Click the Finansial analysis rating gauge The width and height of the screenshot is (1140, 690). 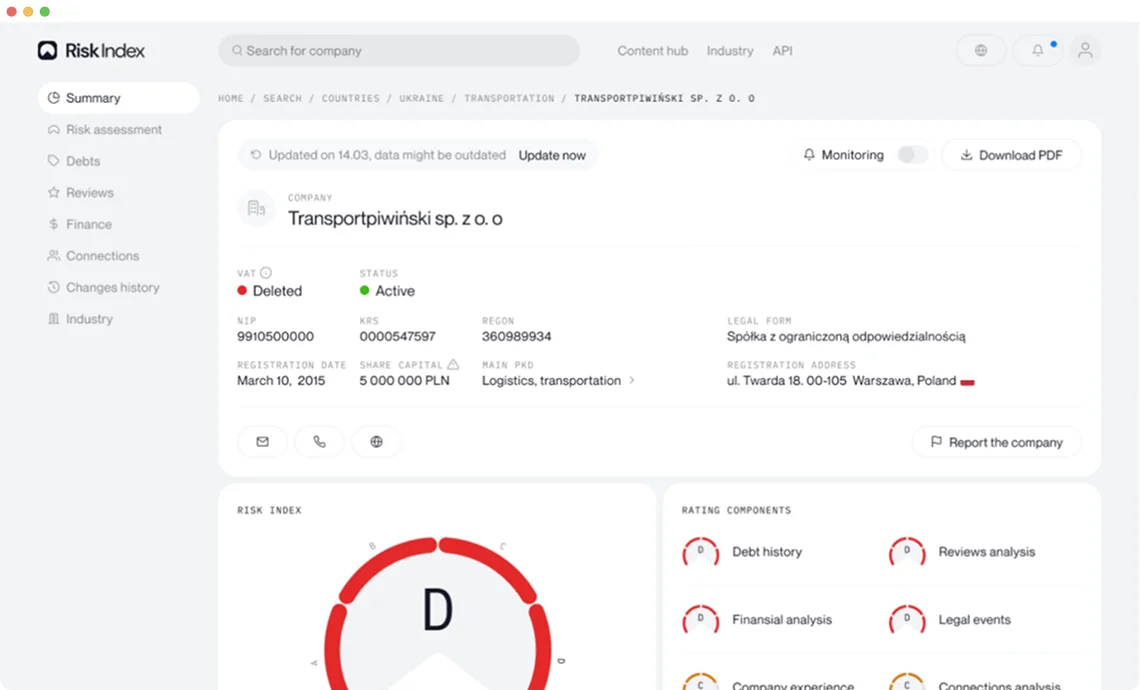tap(700, 619)
